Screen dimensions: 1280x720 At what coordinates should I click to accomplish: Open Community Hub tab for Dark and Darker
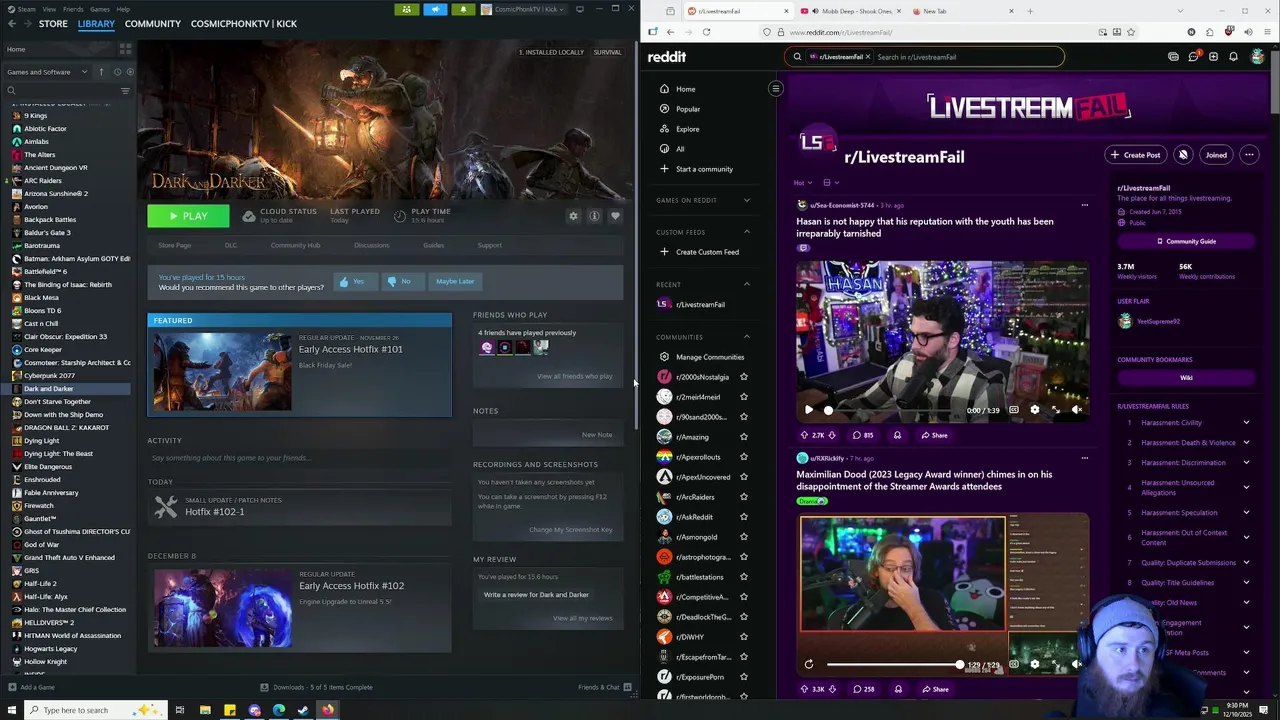point(295,245)
